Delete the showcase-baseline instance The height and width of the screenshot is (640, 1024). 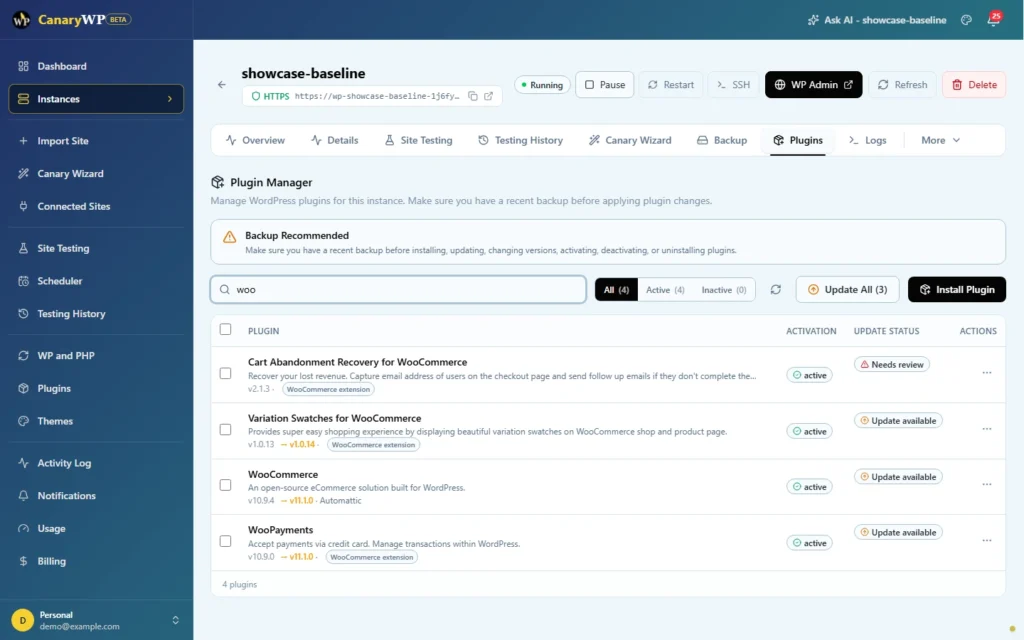click(974, 84)
